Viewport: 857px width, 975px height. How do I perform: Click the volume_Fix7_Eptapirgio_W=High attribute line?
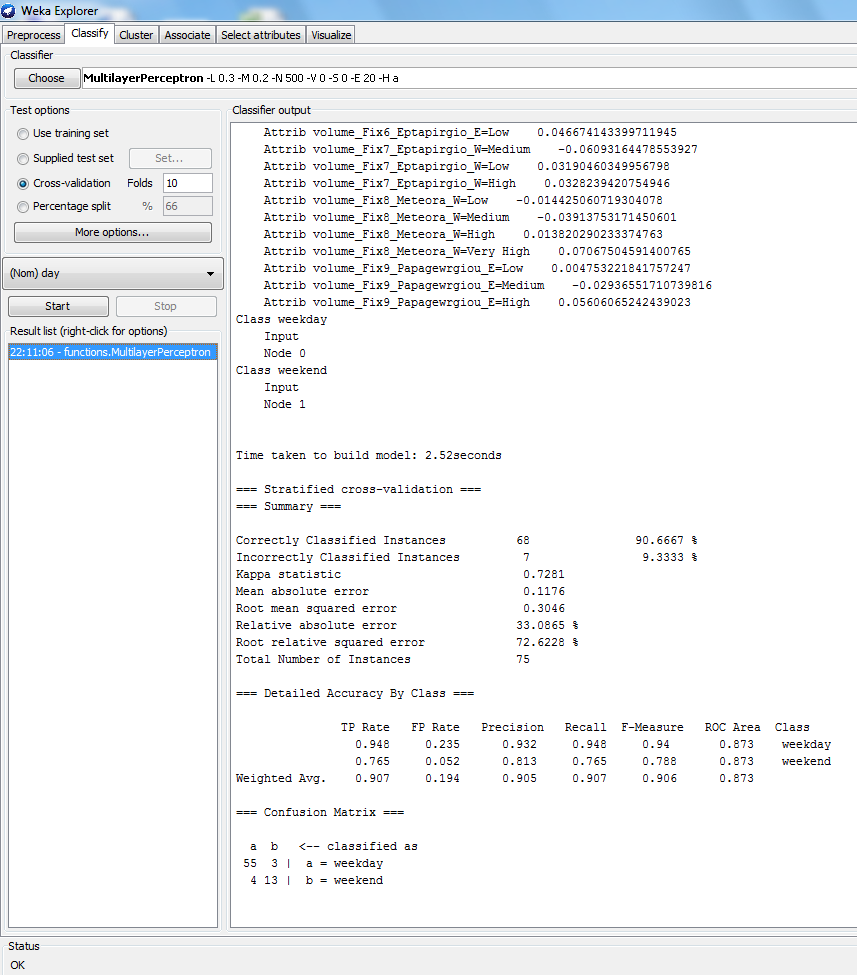466,183
